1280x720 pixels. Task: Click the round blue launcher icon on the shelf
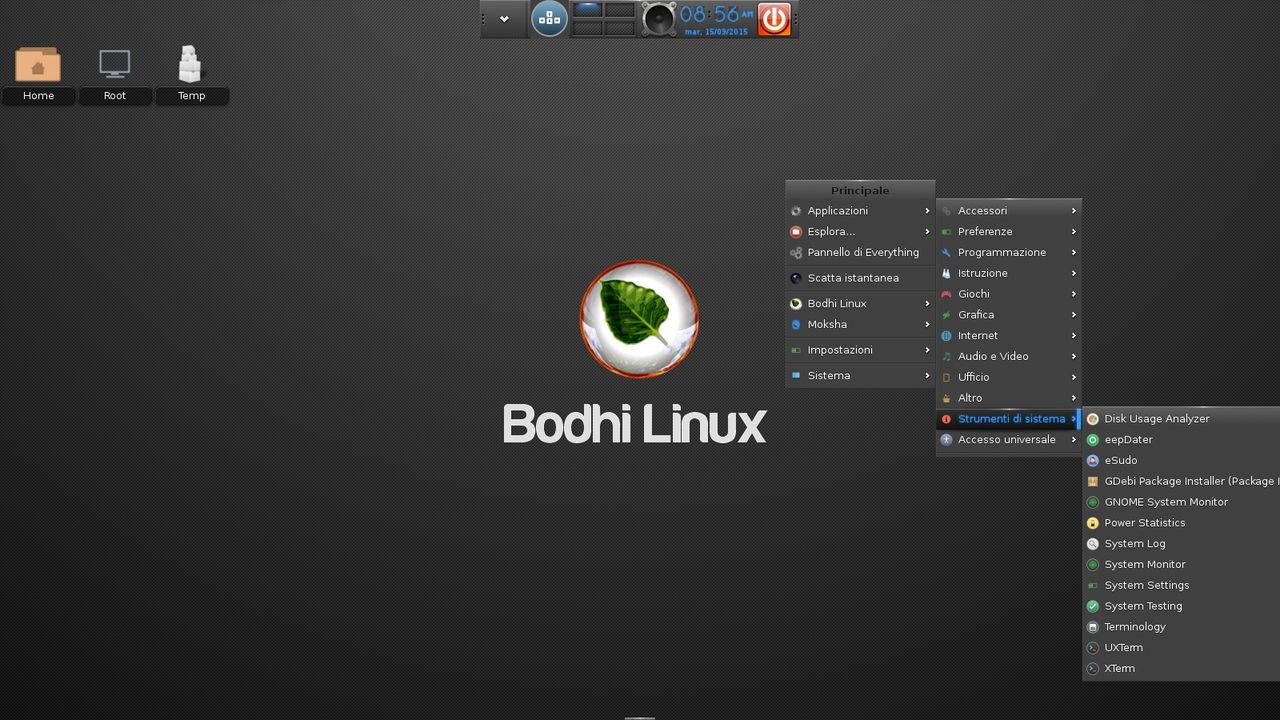[549, 18]
